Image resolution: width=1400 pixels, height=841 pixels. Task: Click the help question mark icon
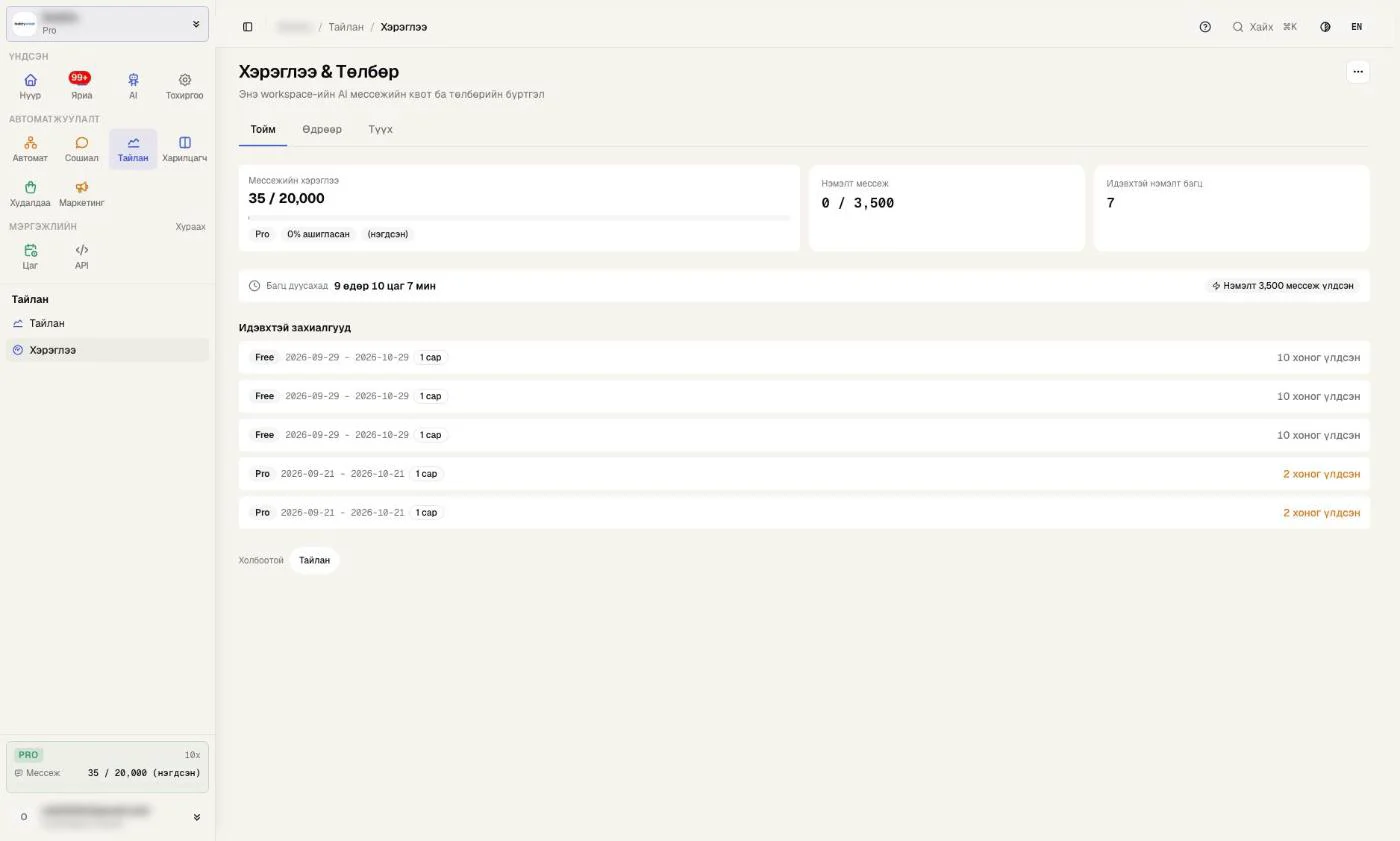tap(1205, 27)
